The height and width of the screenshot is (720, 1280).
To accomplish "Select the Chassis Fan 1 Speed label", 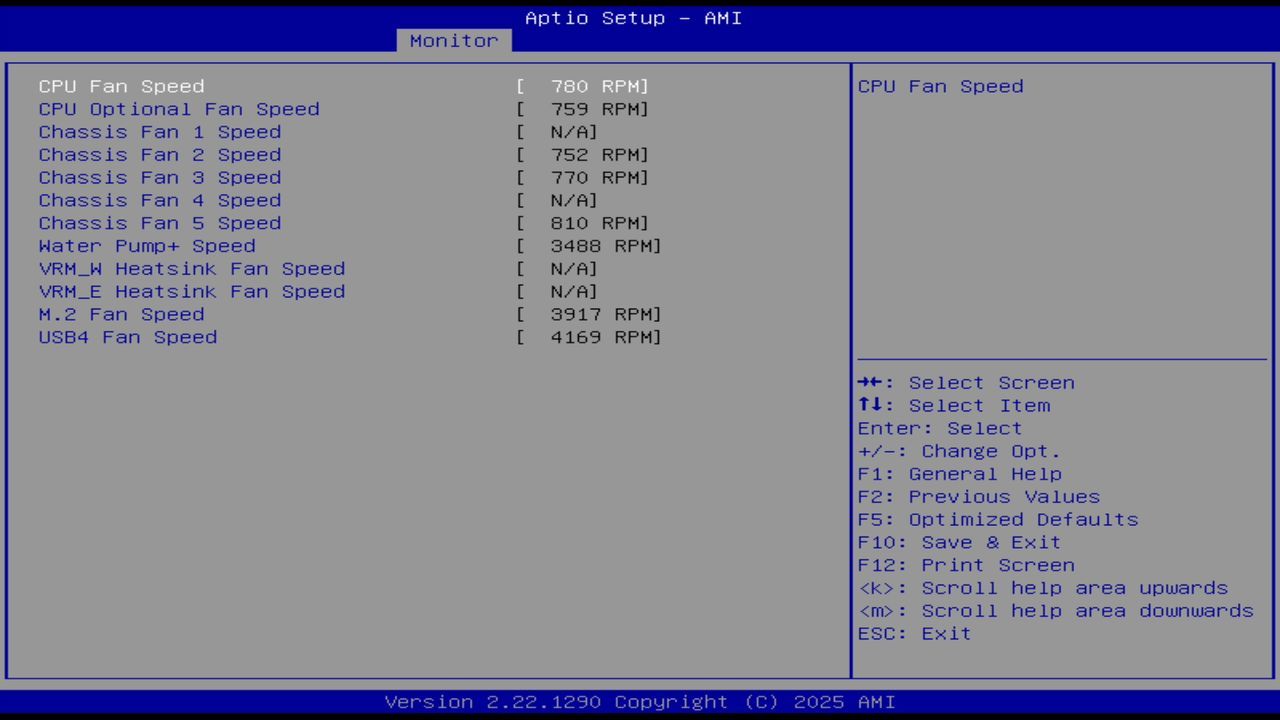I will click(160, 132).
